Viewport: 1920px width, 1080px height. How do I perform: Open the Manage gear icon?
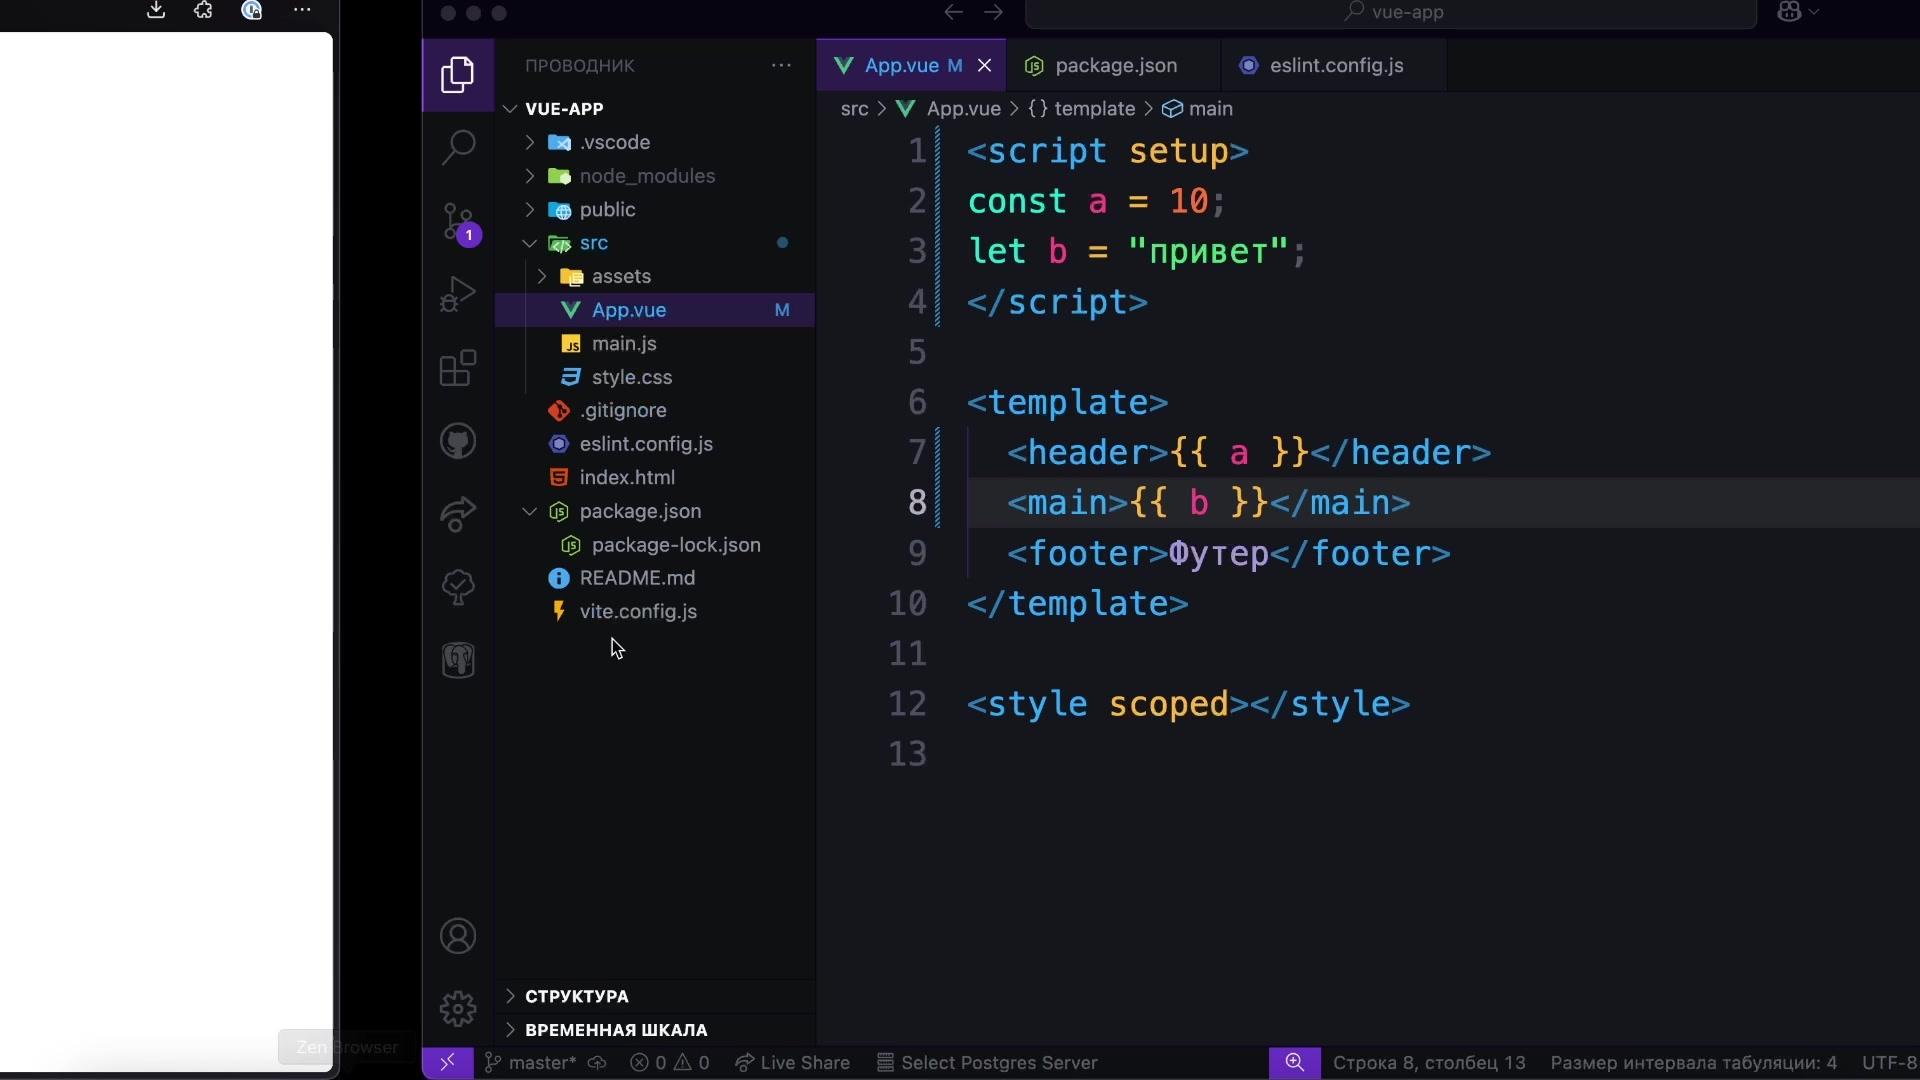pos(458,1009)
